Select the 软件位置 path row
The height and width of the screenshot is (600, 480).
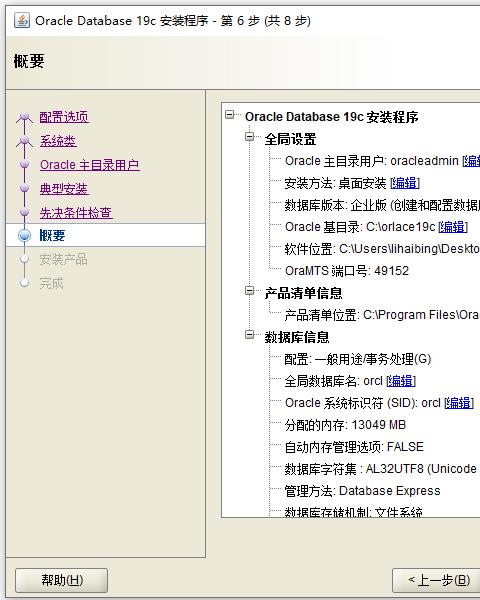pos(382,249)
